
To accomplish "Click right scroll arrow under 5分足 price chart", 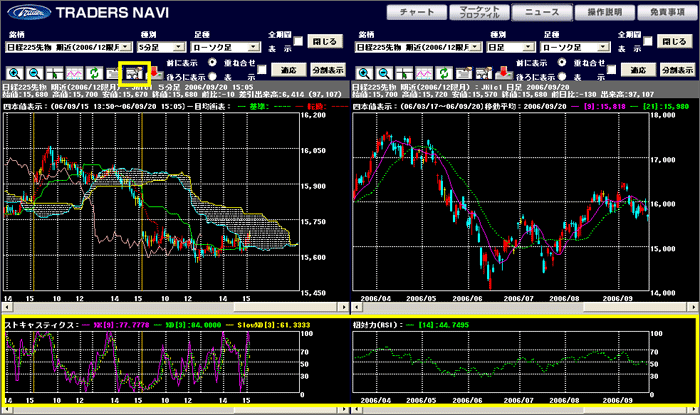I will click(x=343, y=307).
